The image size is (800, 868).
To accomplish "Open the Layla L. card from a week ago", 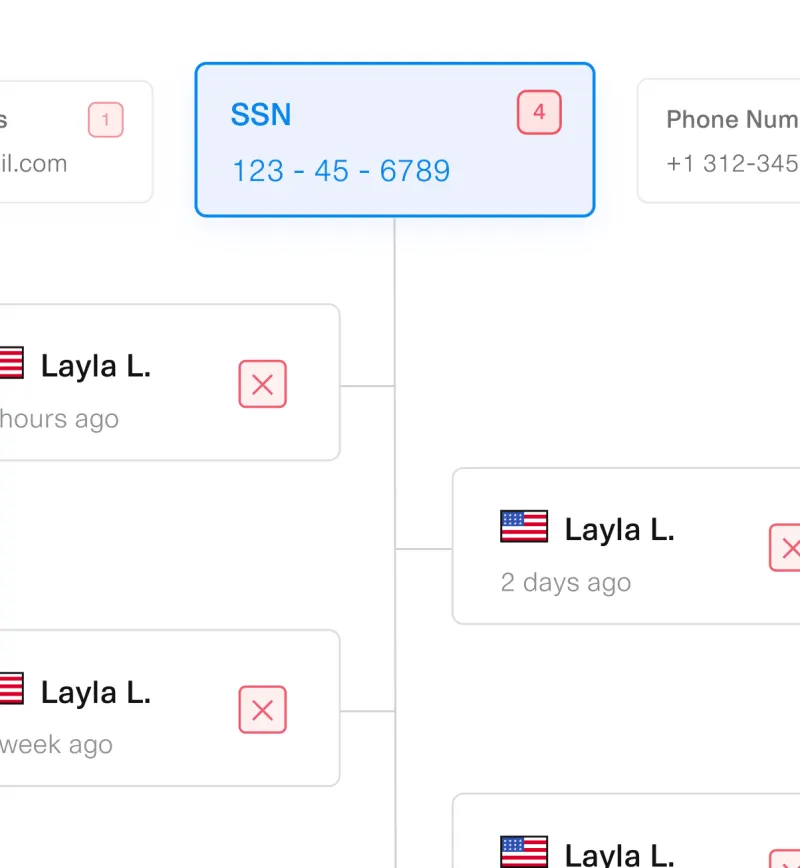I will [x=169, y=707].
